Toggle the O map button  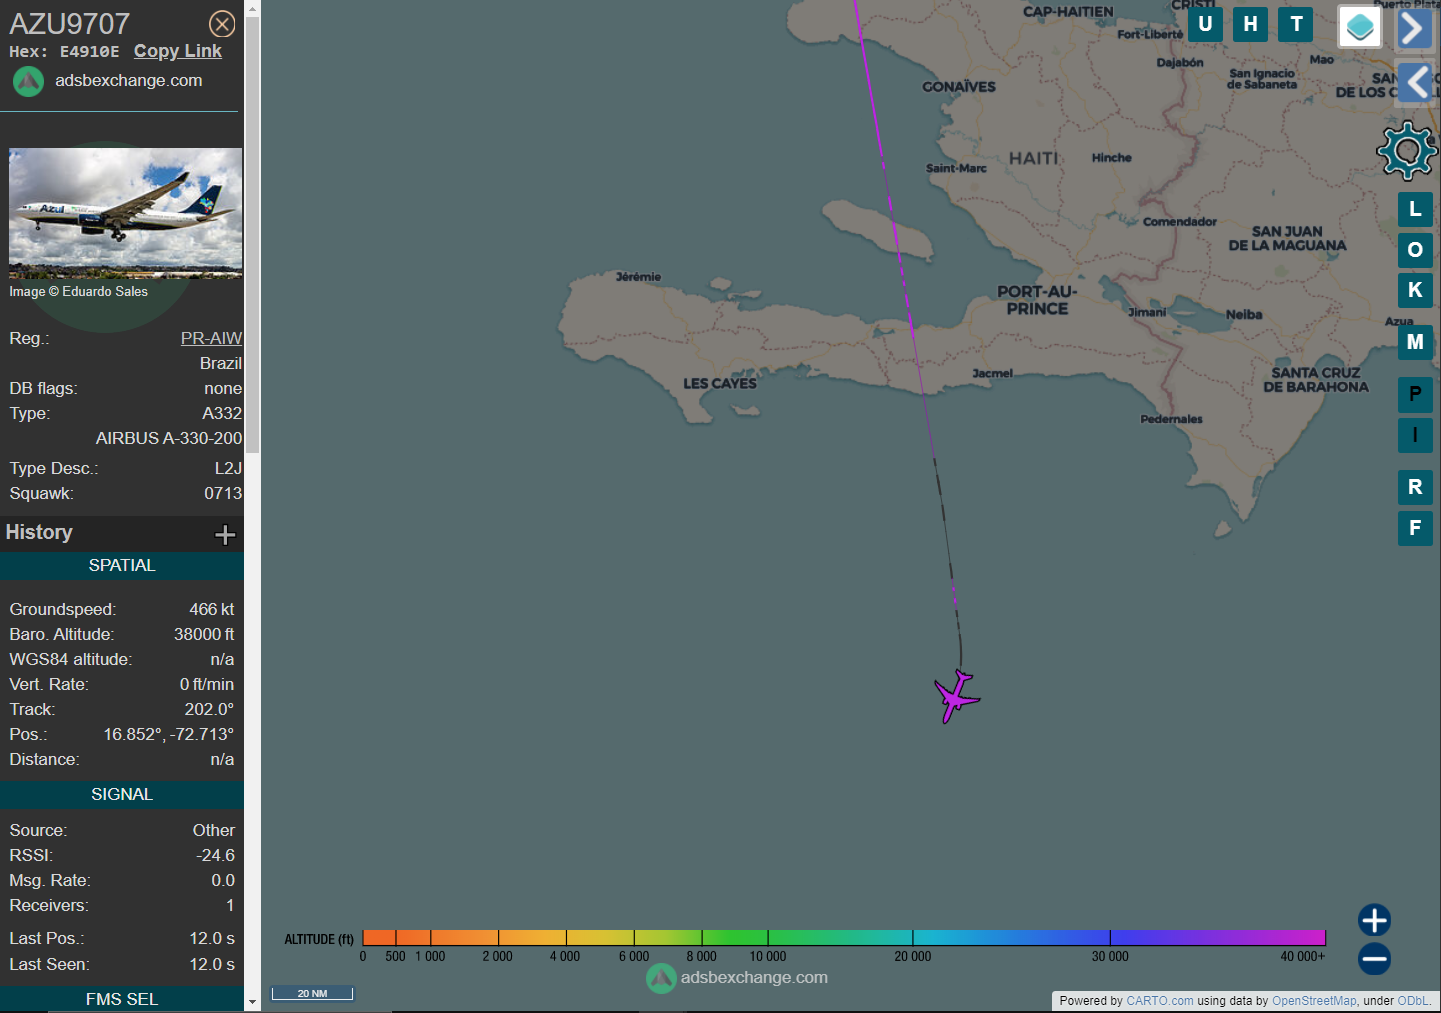[x=1415, y=250]
